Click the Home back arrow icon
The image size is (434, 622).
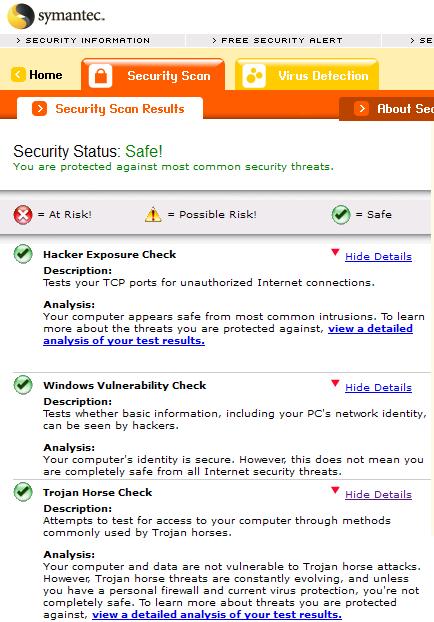coord(18,75)
